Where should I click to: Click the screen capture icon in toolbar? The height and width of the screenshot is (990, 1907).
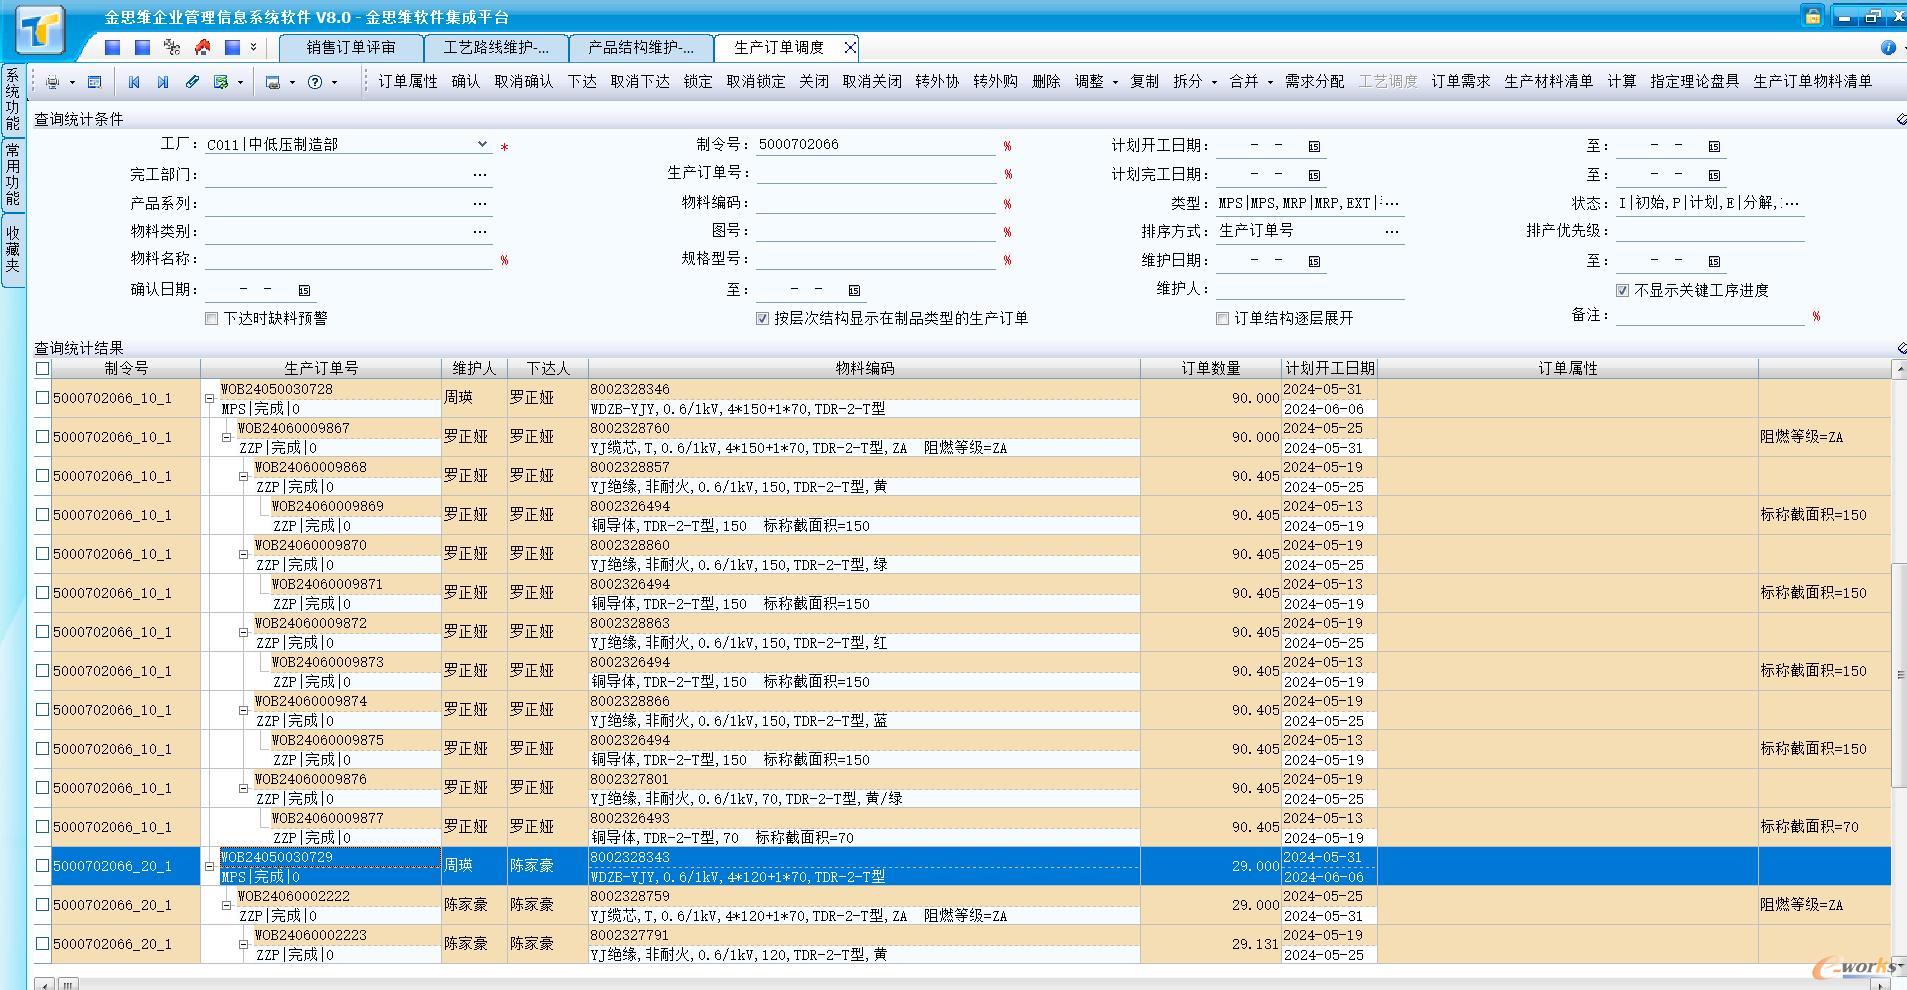(272, 82)
